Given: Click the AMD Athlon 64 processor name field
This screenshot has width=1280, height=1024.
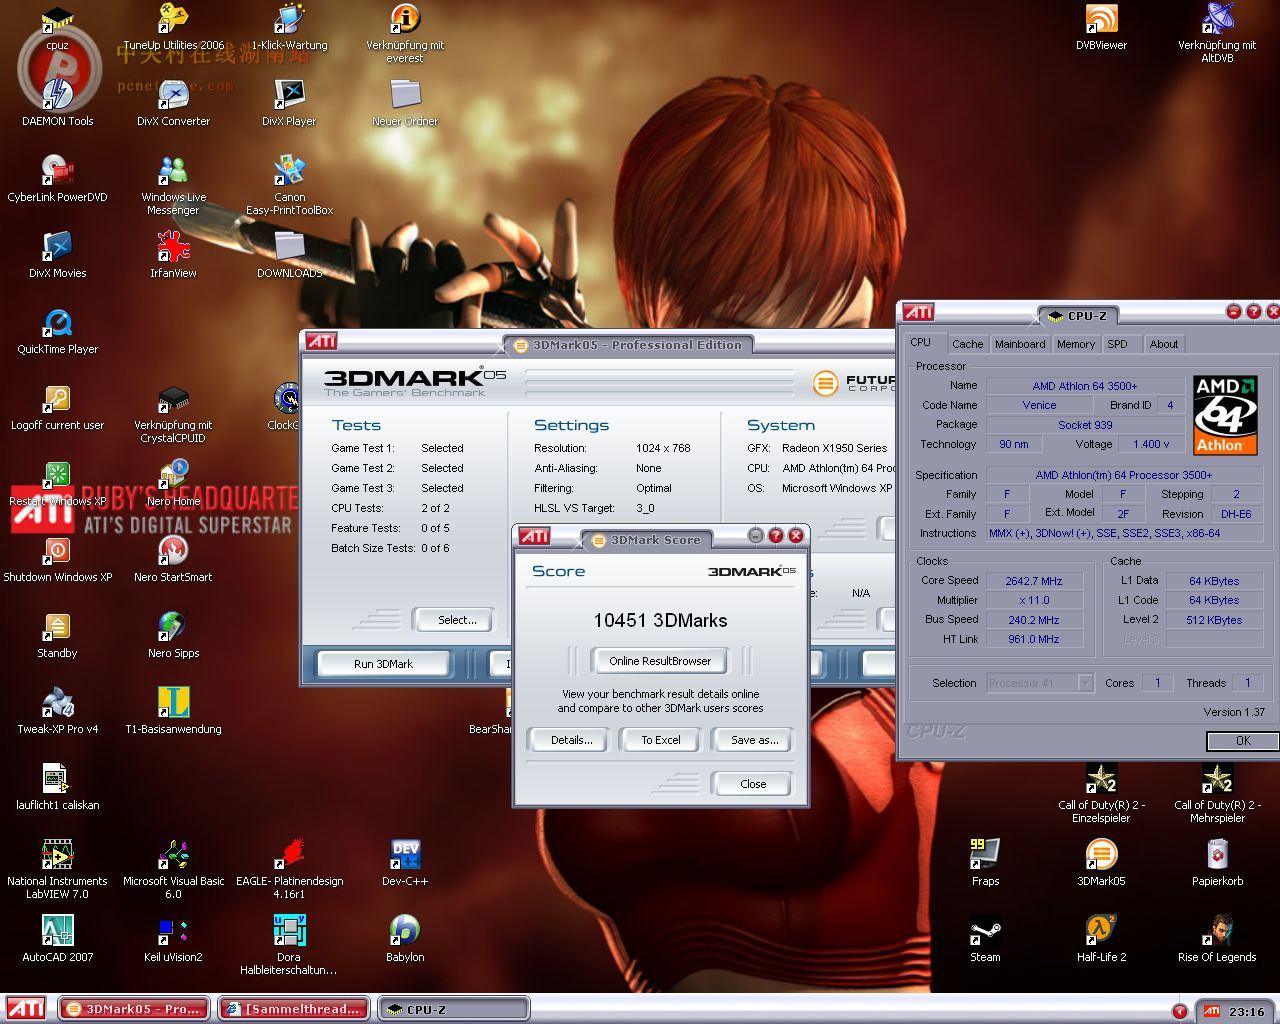Looking at the screenshot, I should [x=1085, y=386].
